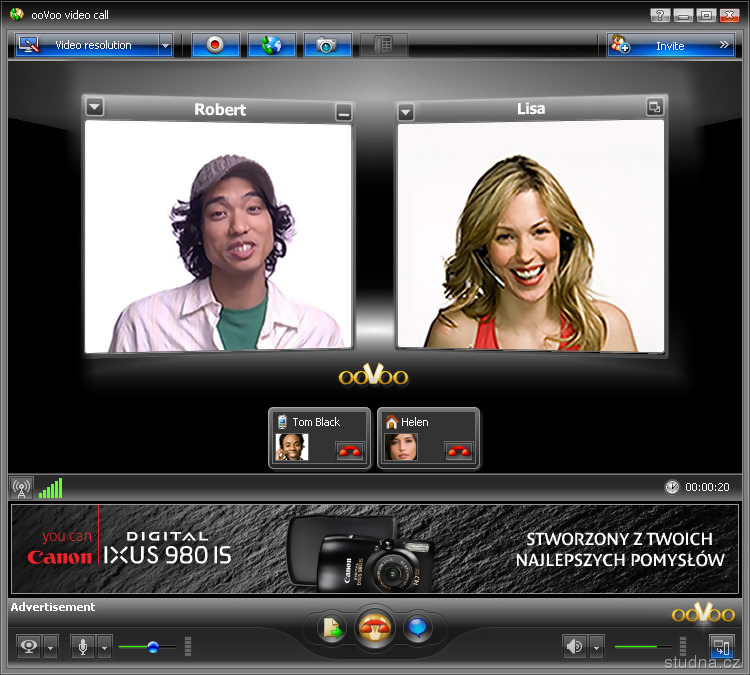This screenshot has width=750, height=675.
Task: Select Helen's avatar thumbnail
Action: (x=401, y=447)
